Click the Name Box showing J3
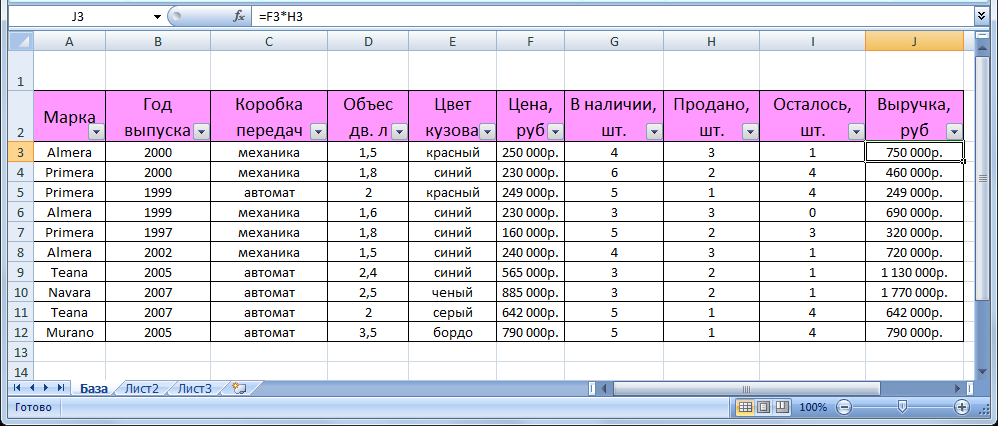This screenshot has height=426, width=998. tap(79, 17)
